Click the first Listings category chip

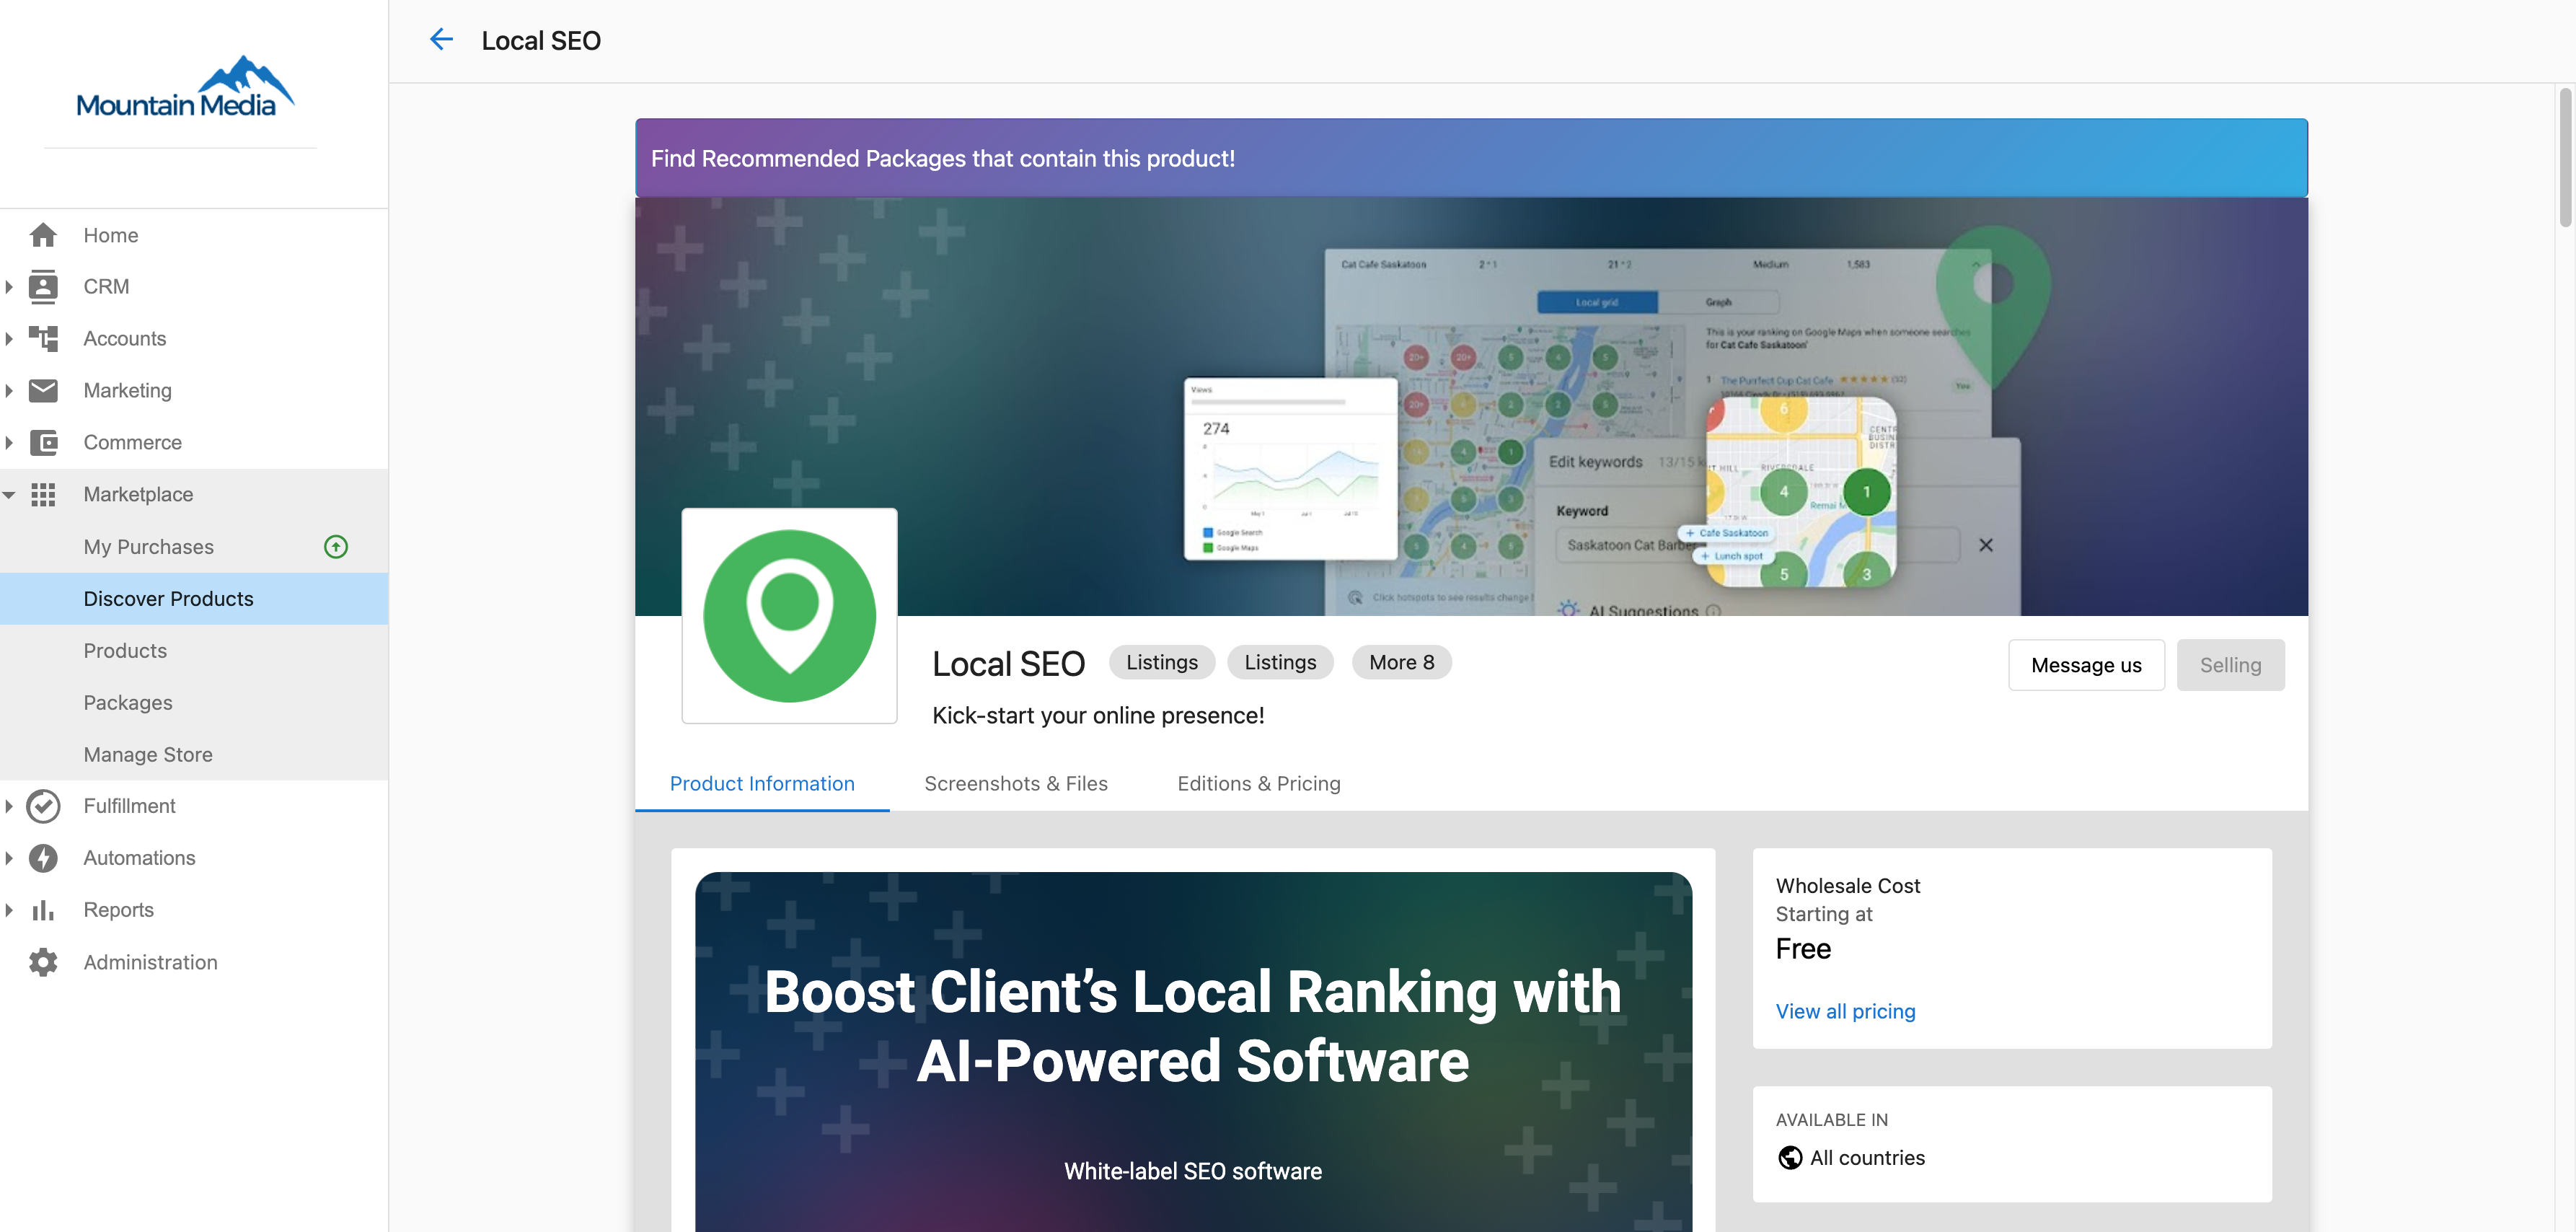point(1162,662)
